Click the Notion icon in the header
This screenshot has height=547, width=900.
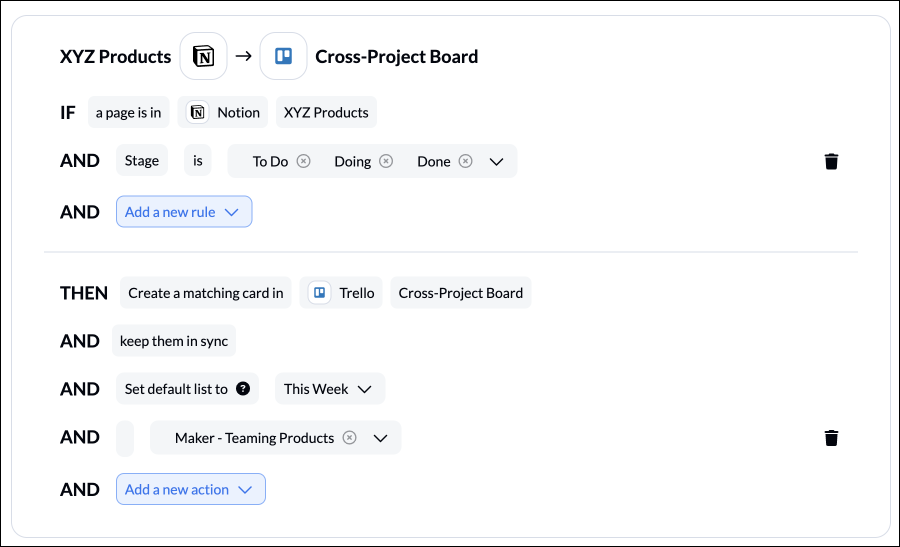point(203,56)
